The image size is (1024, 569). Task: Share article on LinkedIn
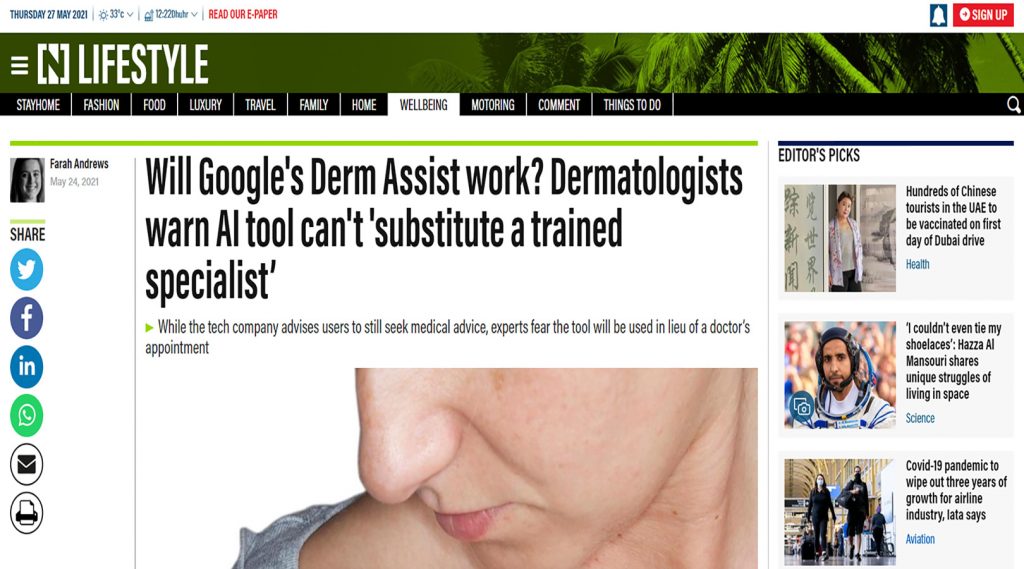[x=27, y=366]
